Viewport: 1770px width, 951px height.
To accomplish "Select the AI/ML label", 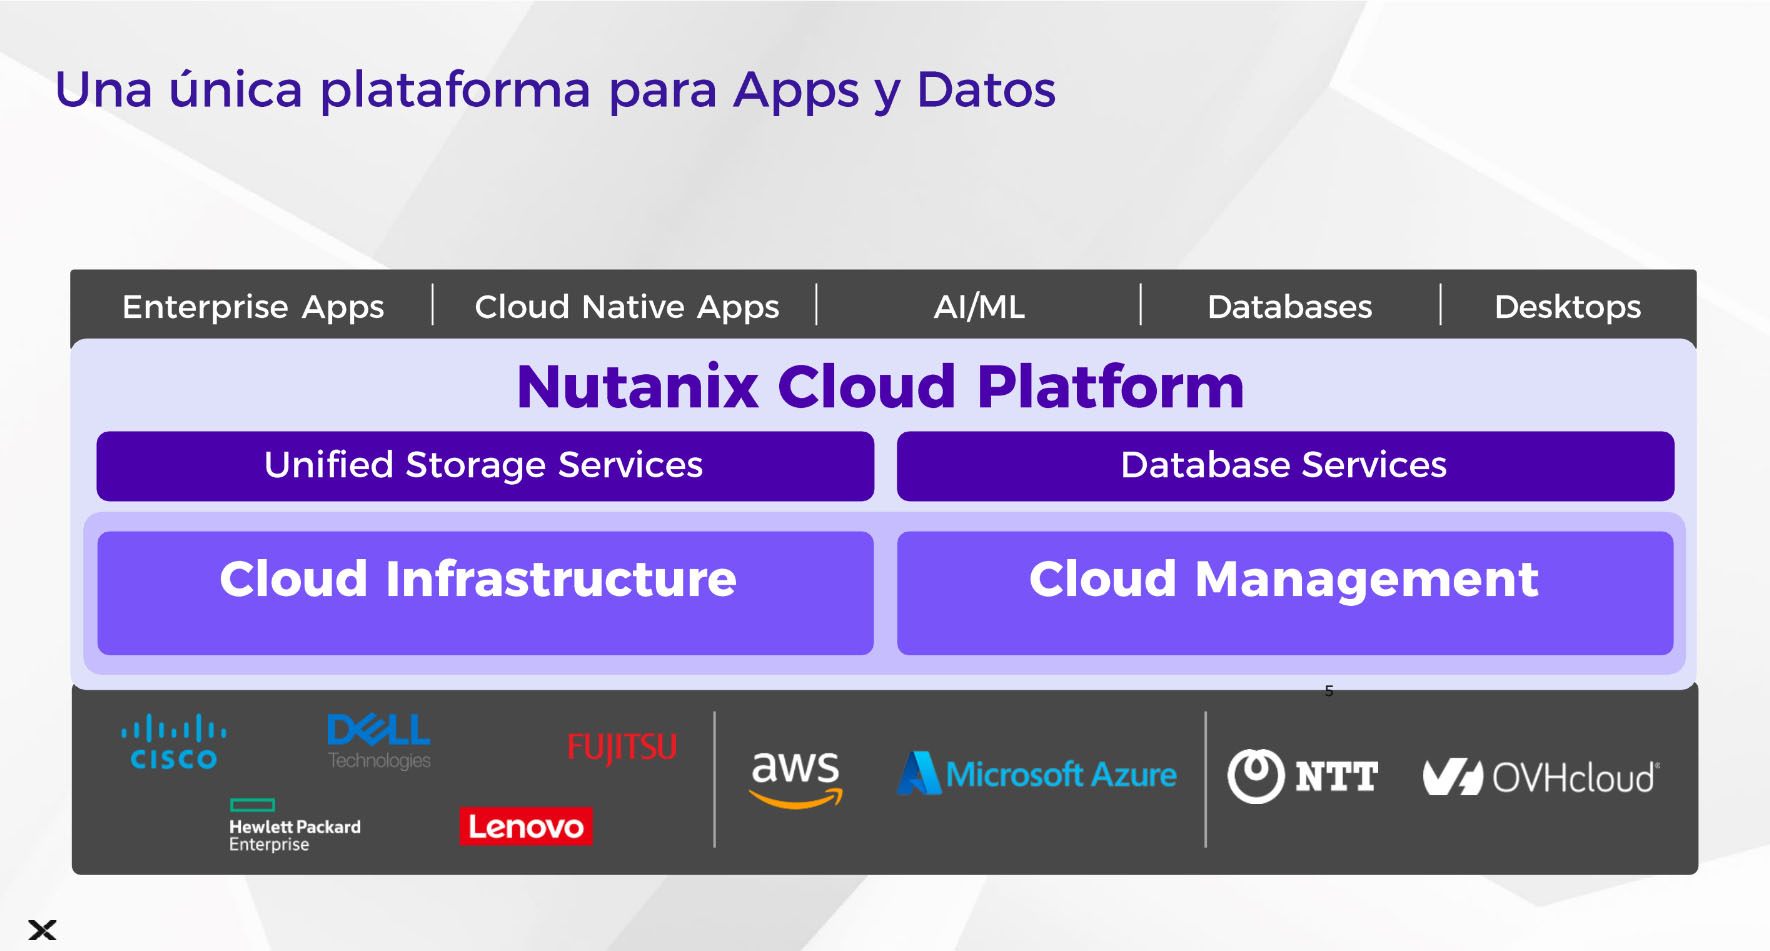I will coord(979,306).
